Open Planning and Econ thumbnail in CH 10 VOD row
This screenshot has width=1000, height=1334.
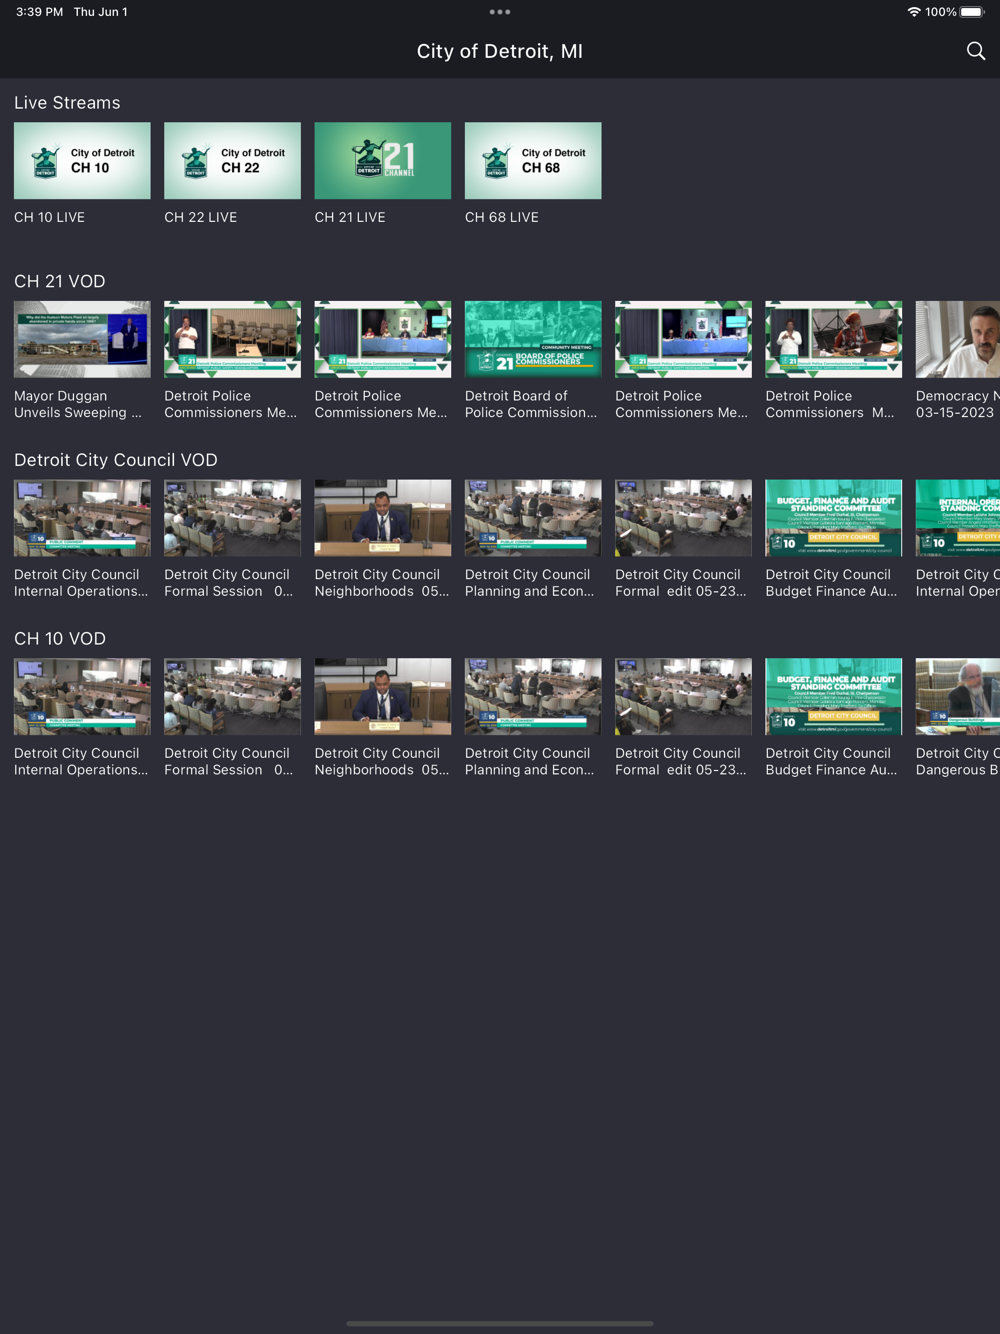click(x=533, y=697)
